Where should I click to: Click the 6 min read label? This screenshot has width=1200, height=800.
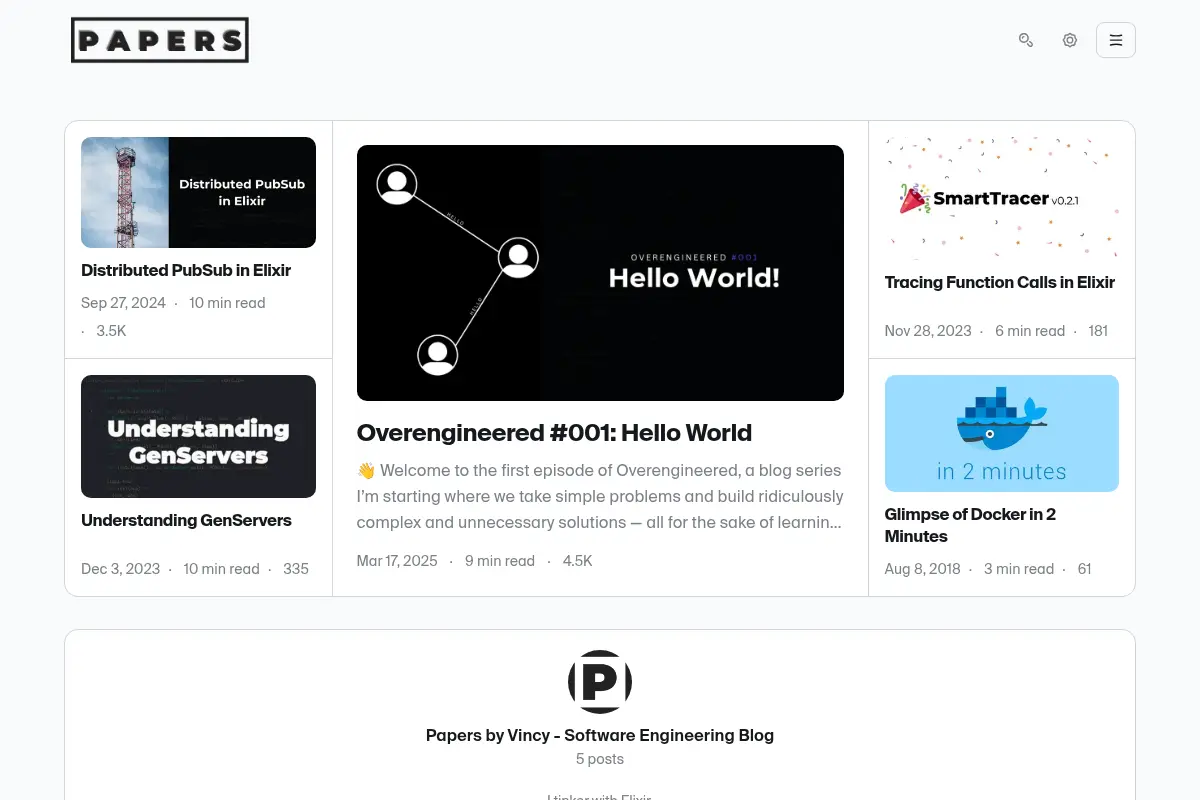1030,331
